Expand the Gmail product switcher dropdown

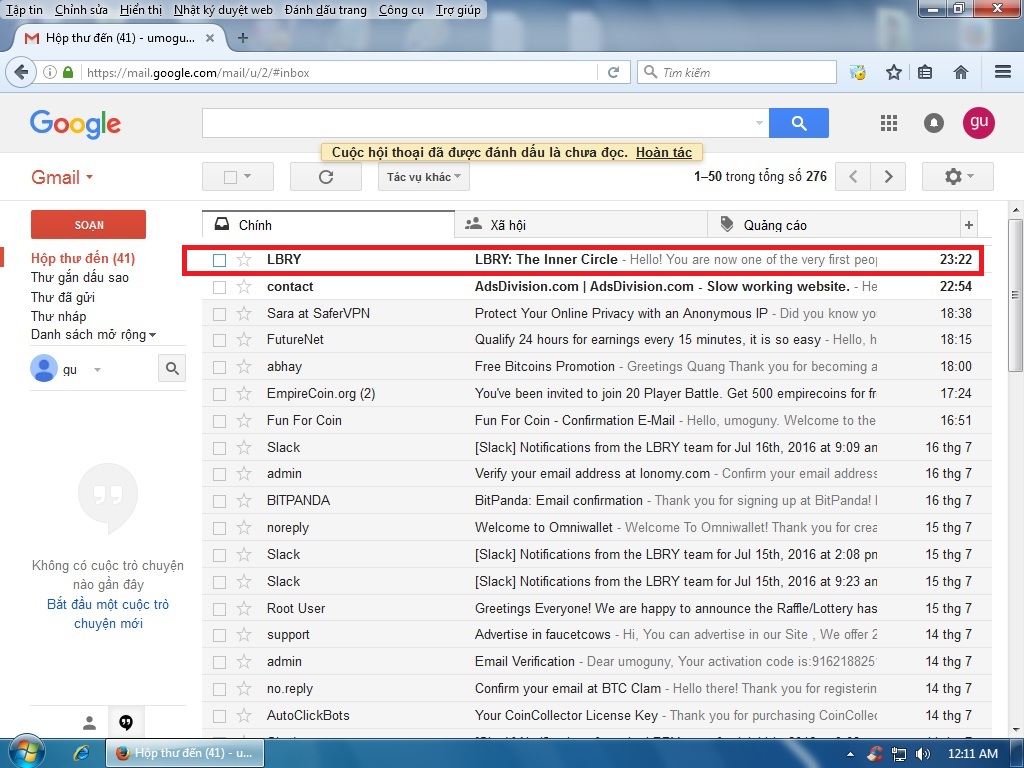62,178
